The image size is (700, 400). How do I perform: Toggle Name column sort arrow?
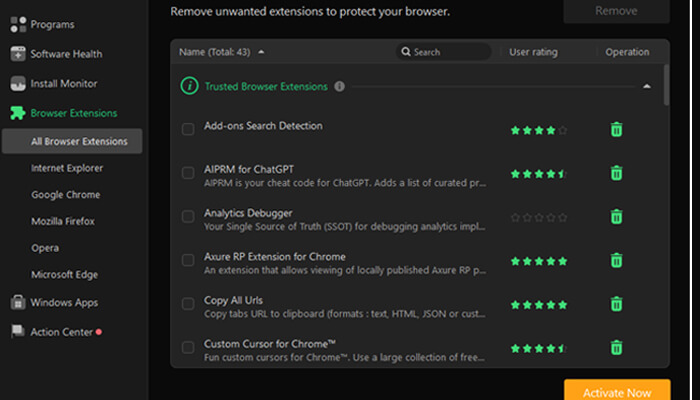[x=261, y=52]
